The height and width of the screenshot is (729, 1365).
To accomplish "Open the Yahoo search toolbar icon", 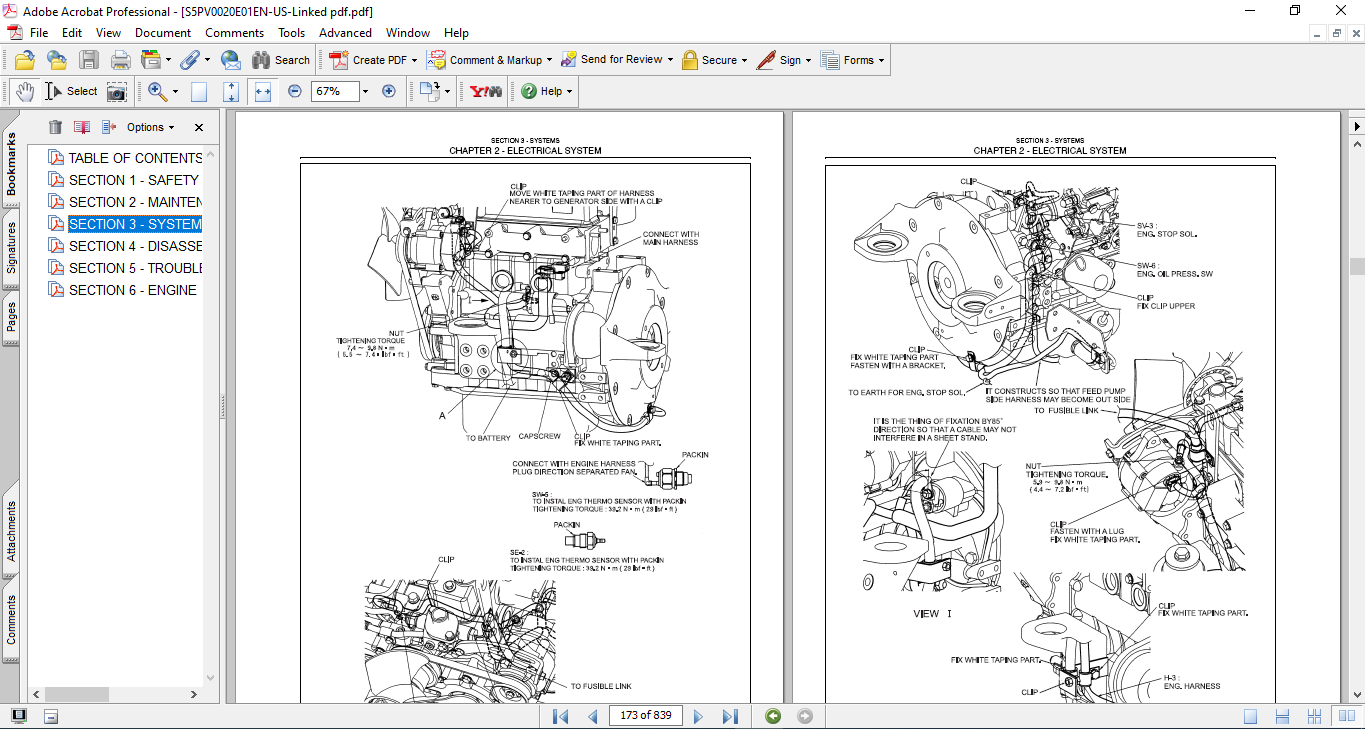I will pyautogui.click(x=486, y=91).
